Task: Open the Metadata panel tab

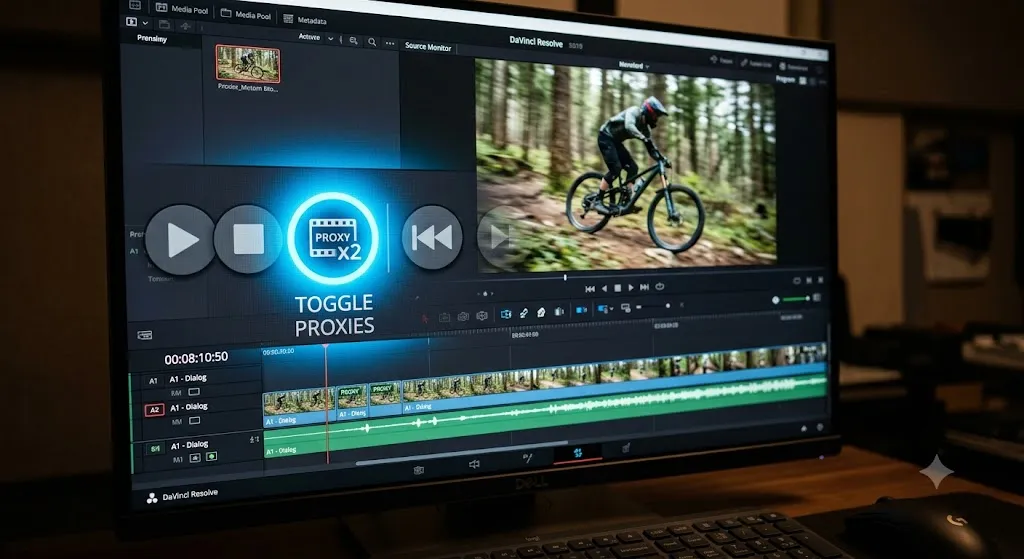Action: click(x=306, y=19)
